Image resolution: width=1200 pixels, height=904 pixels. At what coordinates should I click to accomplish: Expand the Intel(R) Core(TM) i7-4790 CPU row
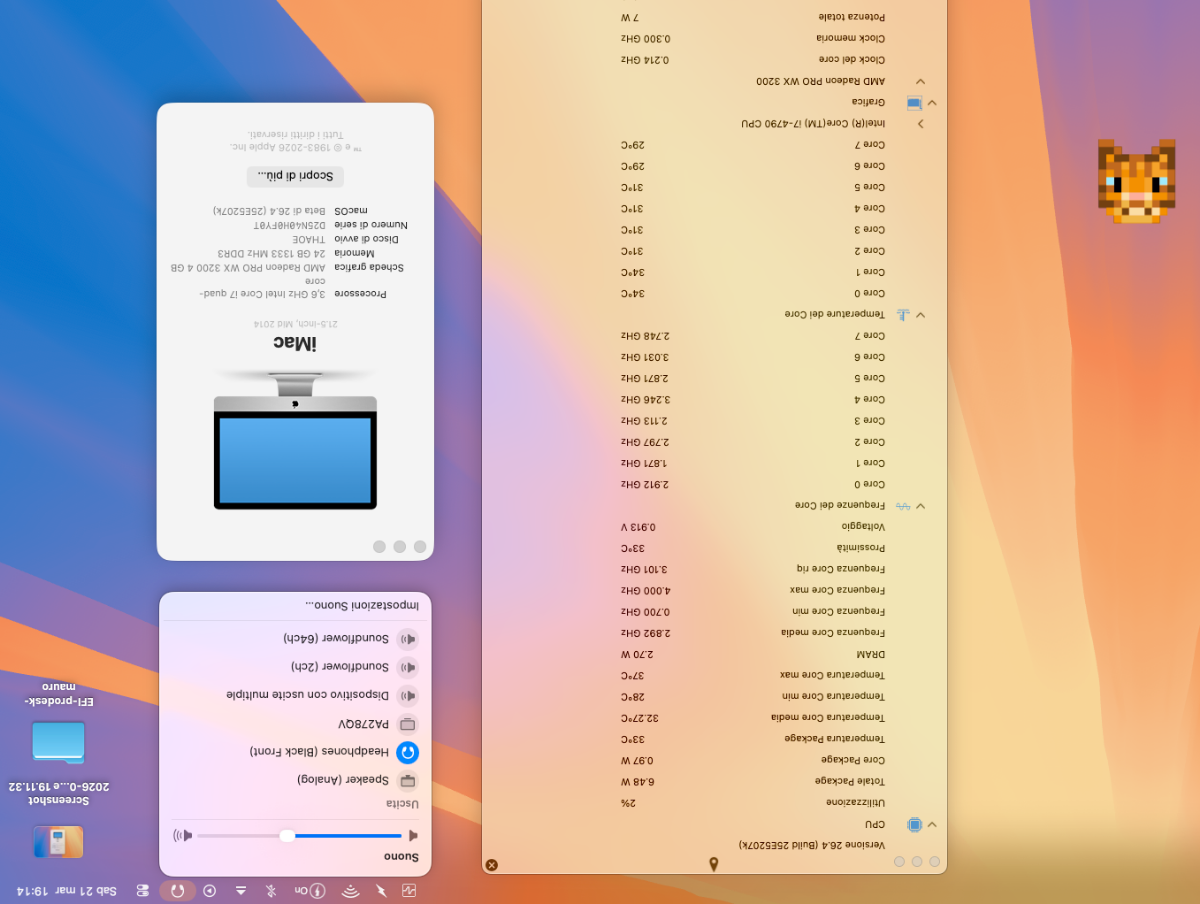click(921, 123)
